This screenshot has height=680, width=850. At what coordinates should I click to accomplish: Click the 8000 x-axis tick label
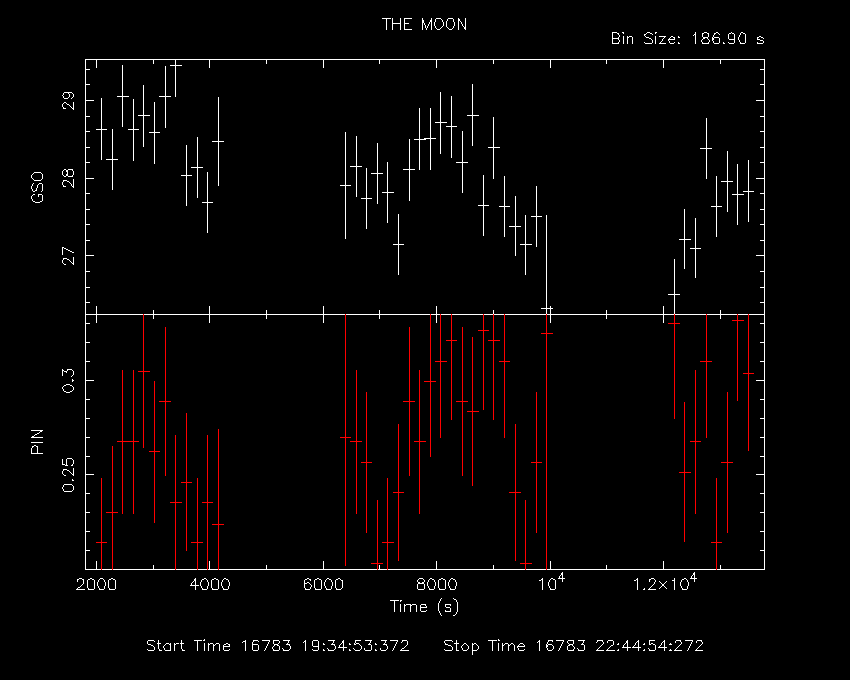[x=437, y=585]
